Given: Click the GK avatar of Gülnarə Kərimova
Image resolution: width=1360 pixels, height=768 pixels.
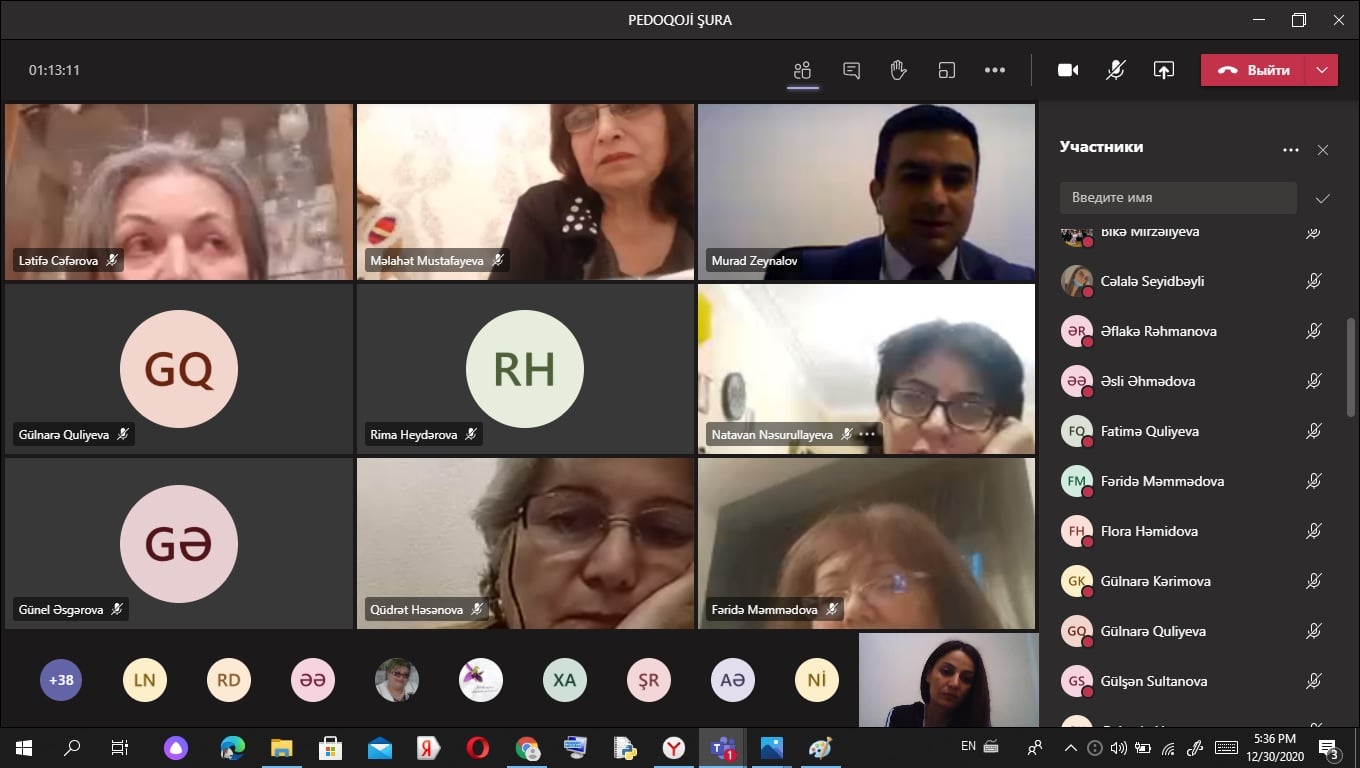Looking at the screenshot, I should coord(1076,581).
